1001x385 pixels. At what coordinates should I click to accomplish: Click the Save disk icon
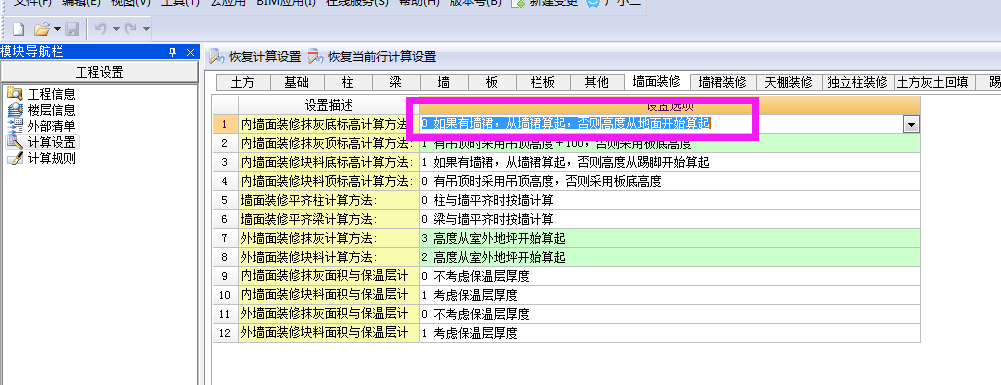(72, 29)
